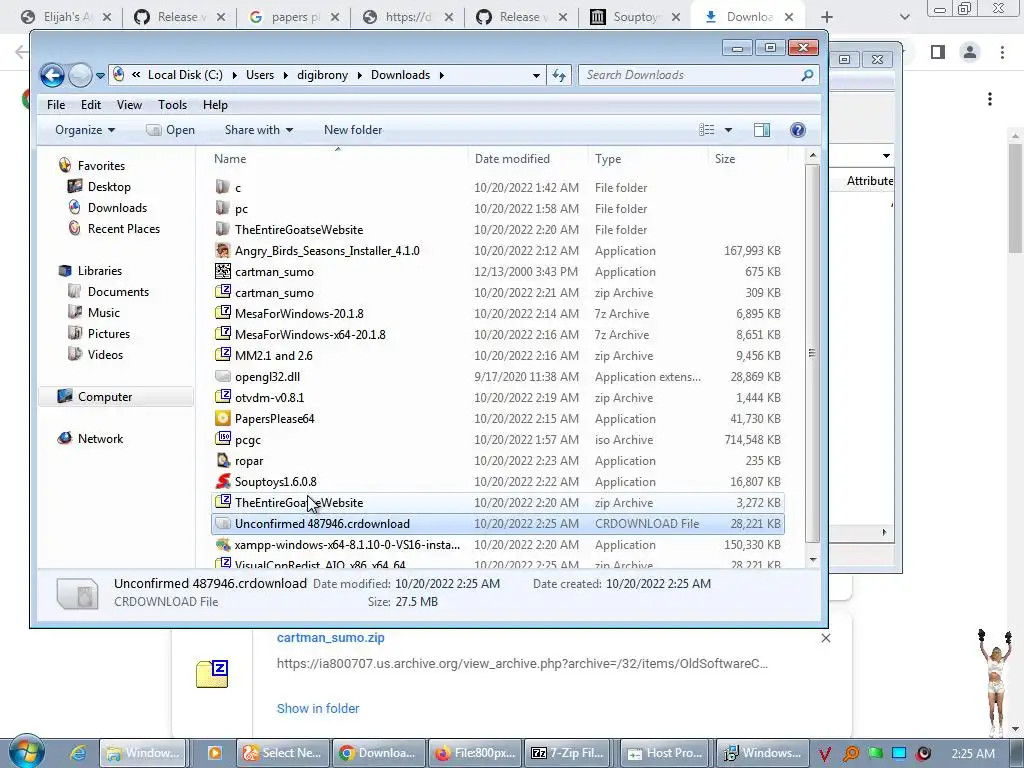Click Explorer's Forward navigation arrow button

80,75
